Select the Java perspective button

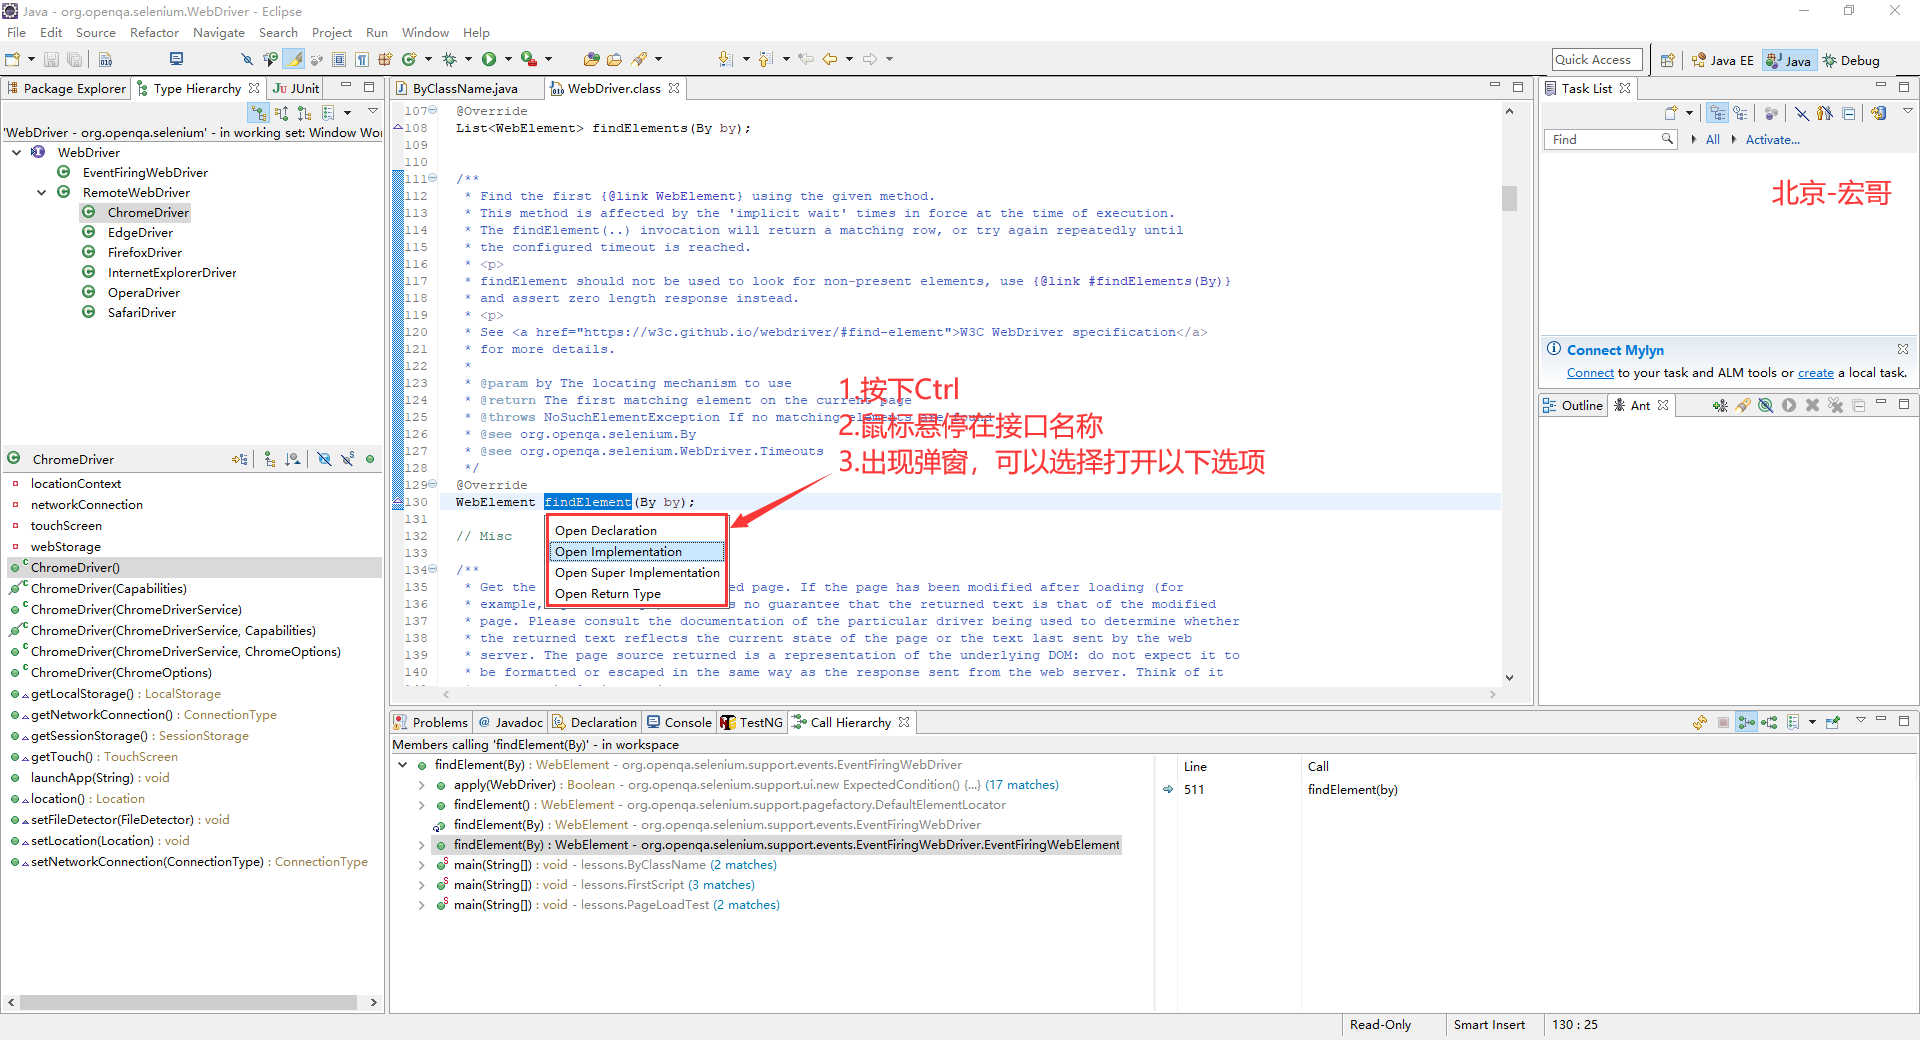pos(1788,60)
